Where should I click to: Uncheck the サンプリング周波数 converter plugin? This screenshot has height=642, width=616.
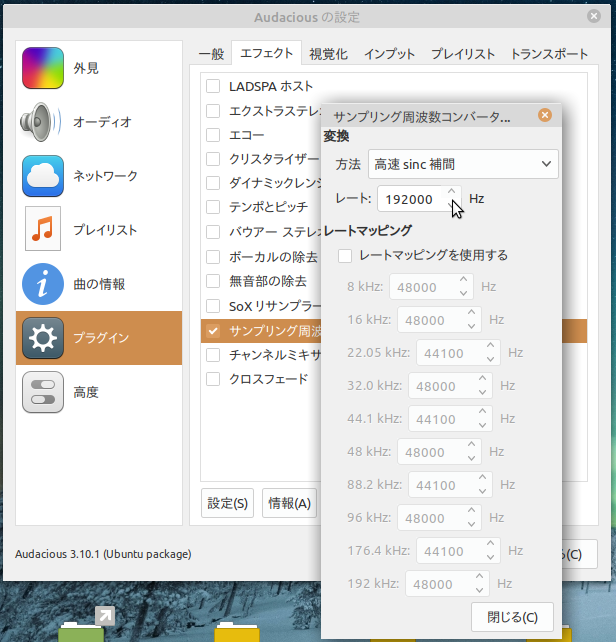point(213,331)
